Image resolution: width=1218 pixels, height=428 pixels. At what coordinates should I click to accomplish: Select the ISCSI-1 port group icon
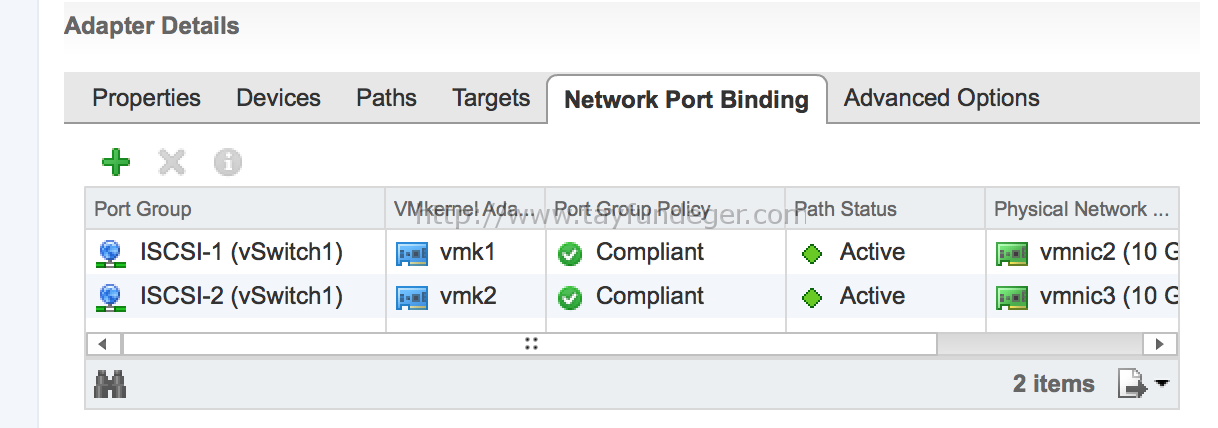pos(110,254)
